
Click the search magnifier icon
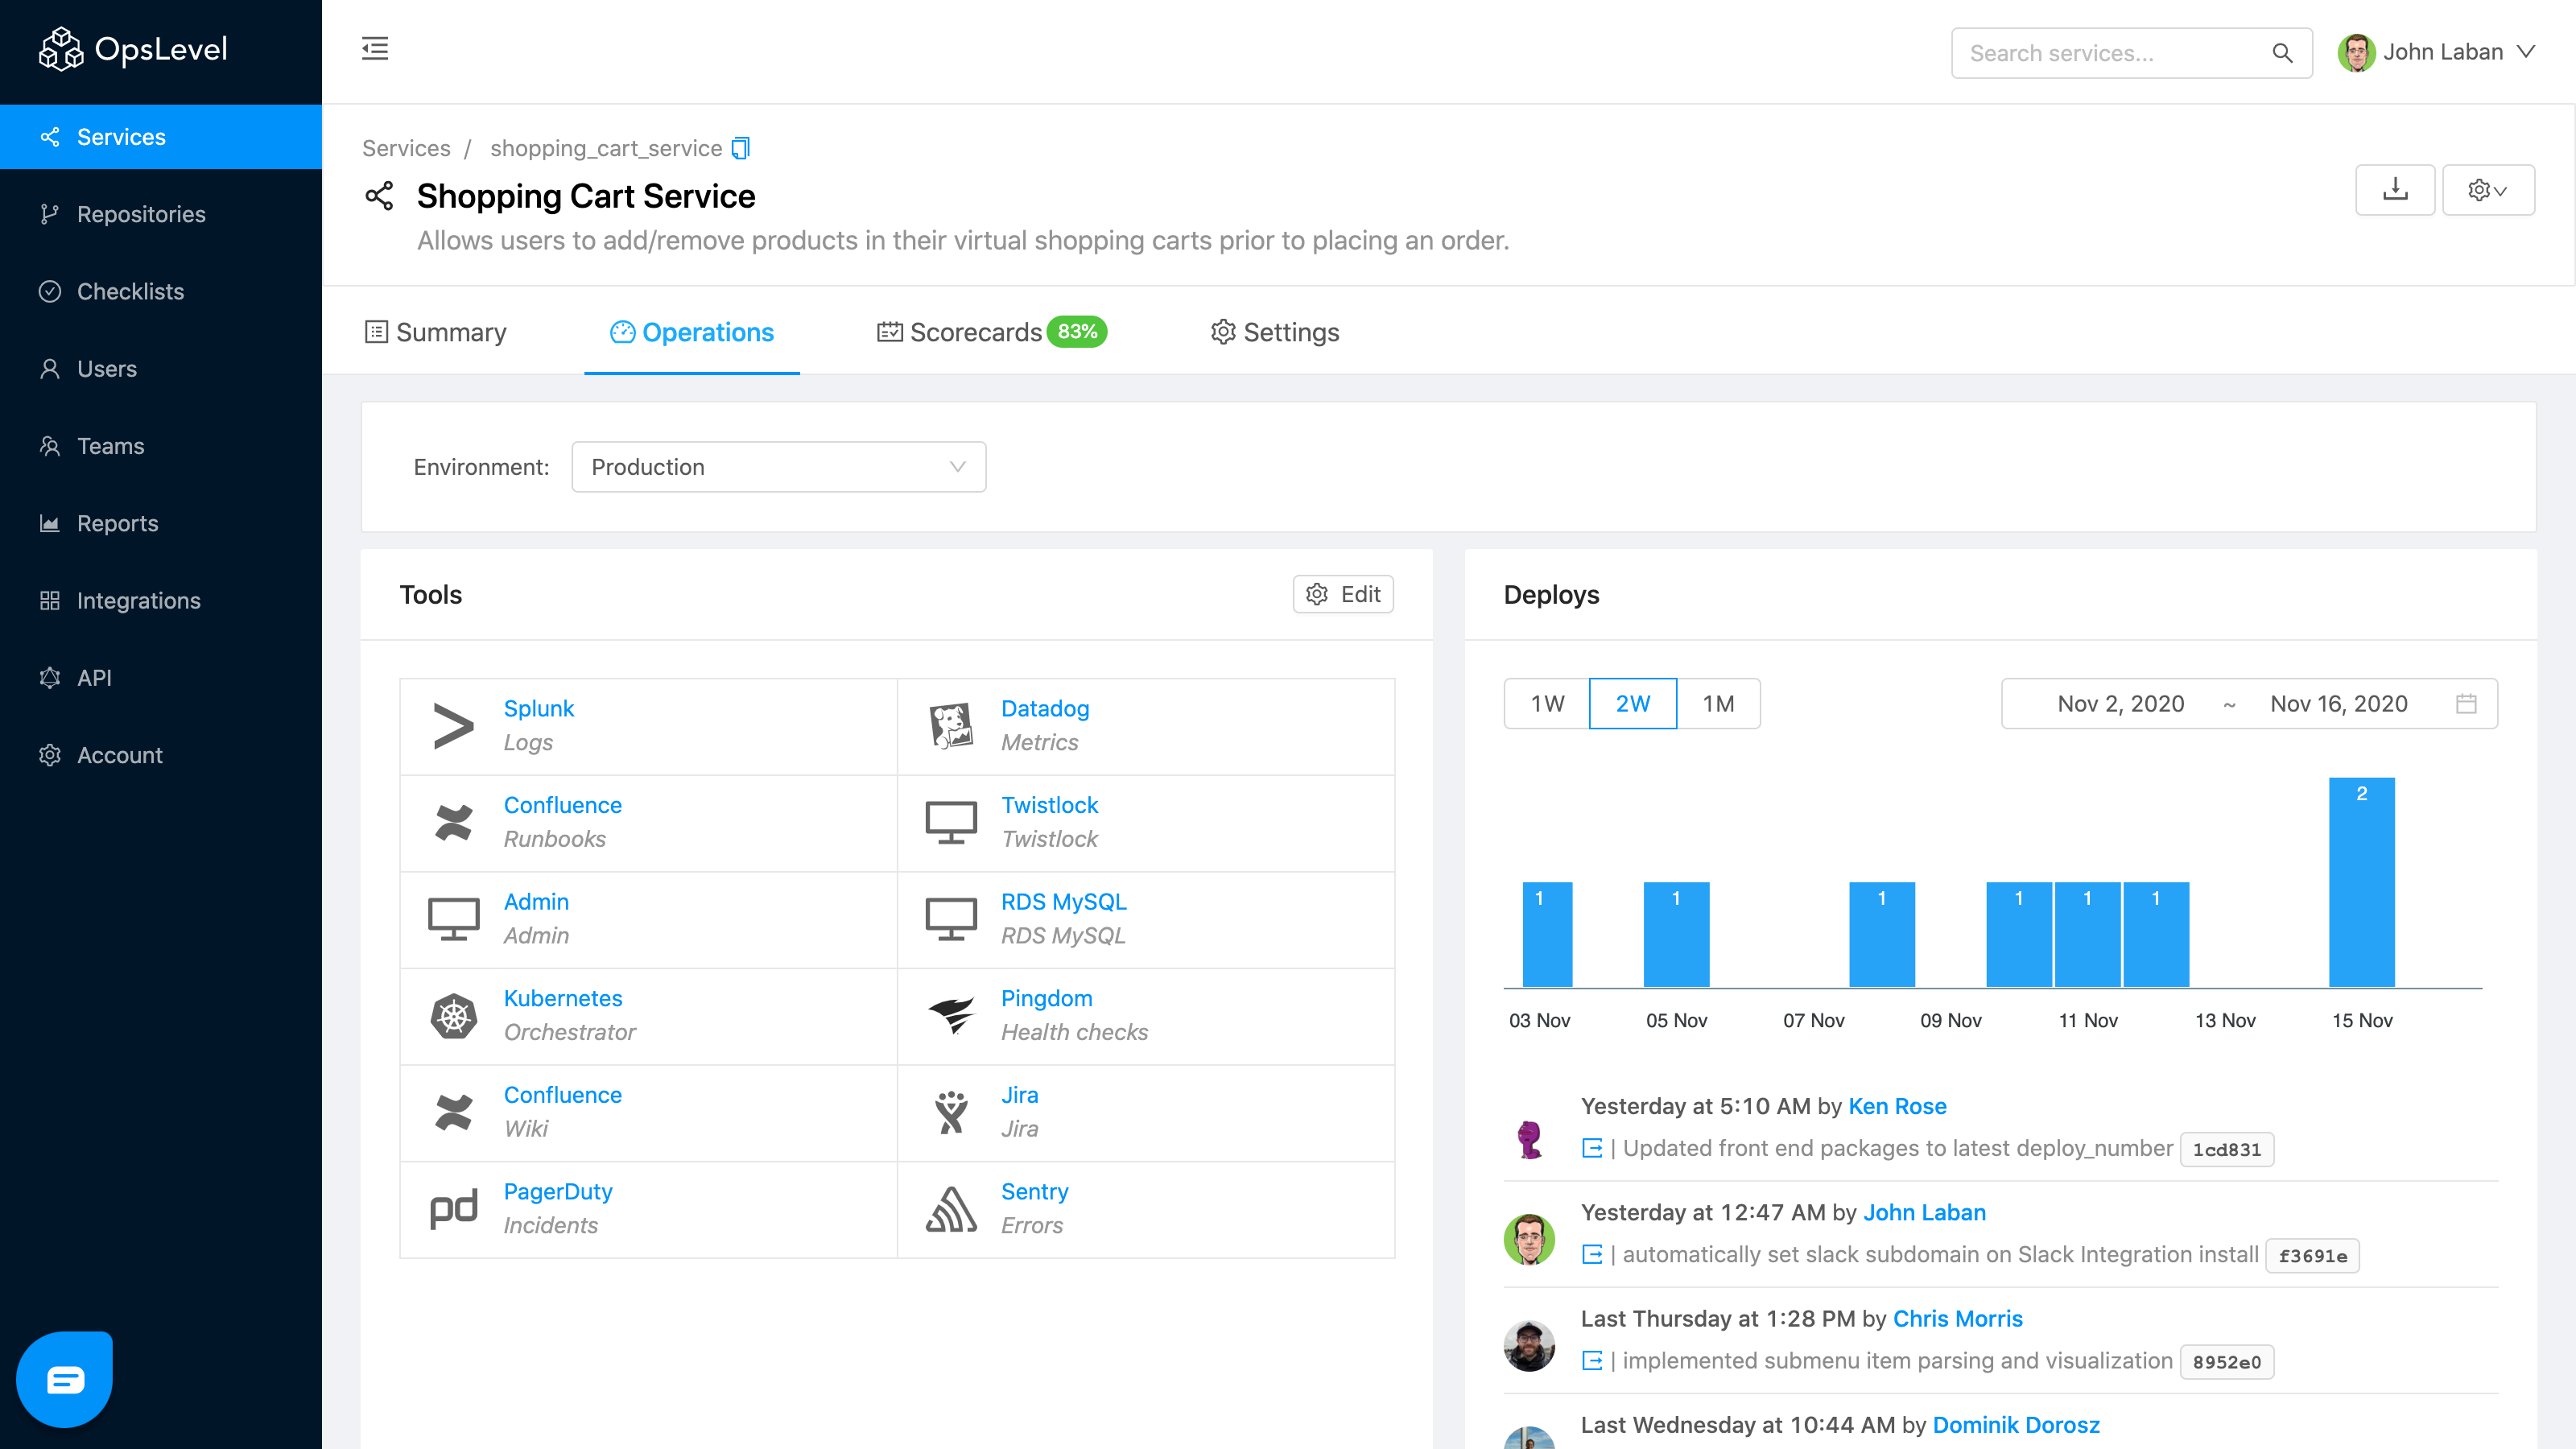[x=2282, y=53]
